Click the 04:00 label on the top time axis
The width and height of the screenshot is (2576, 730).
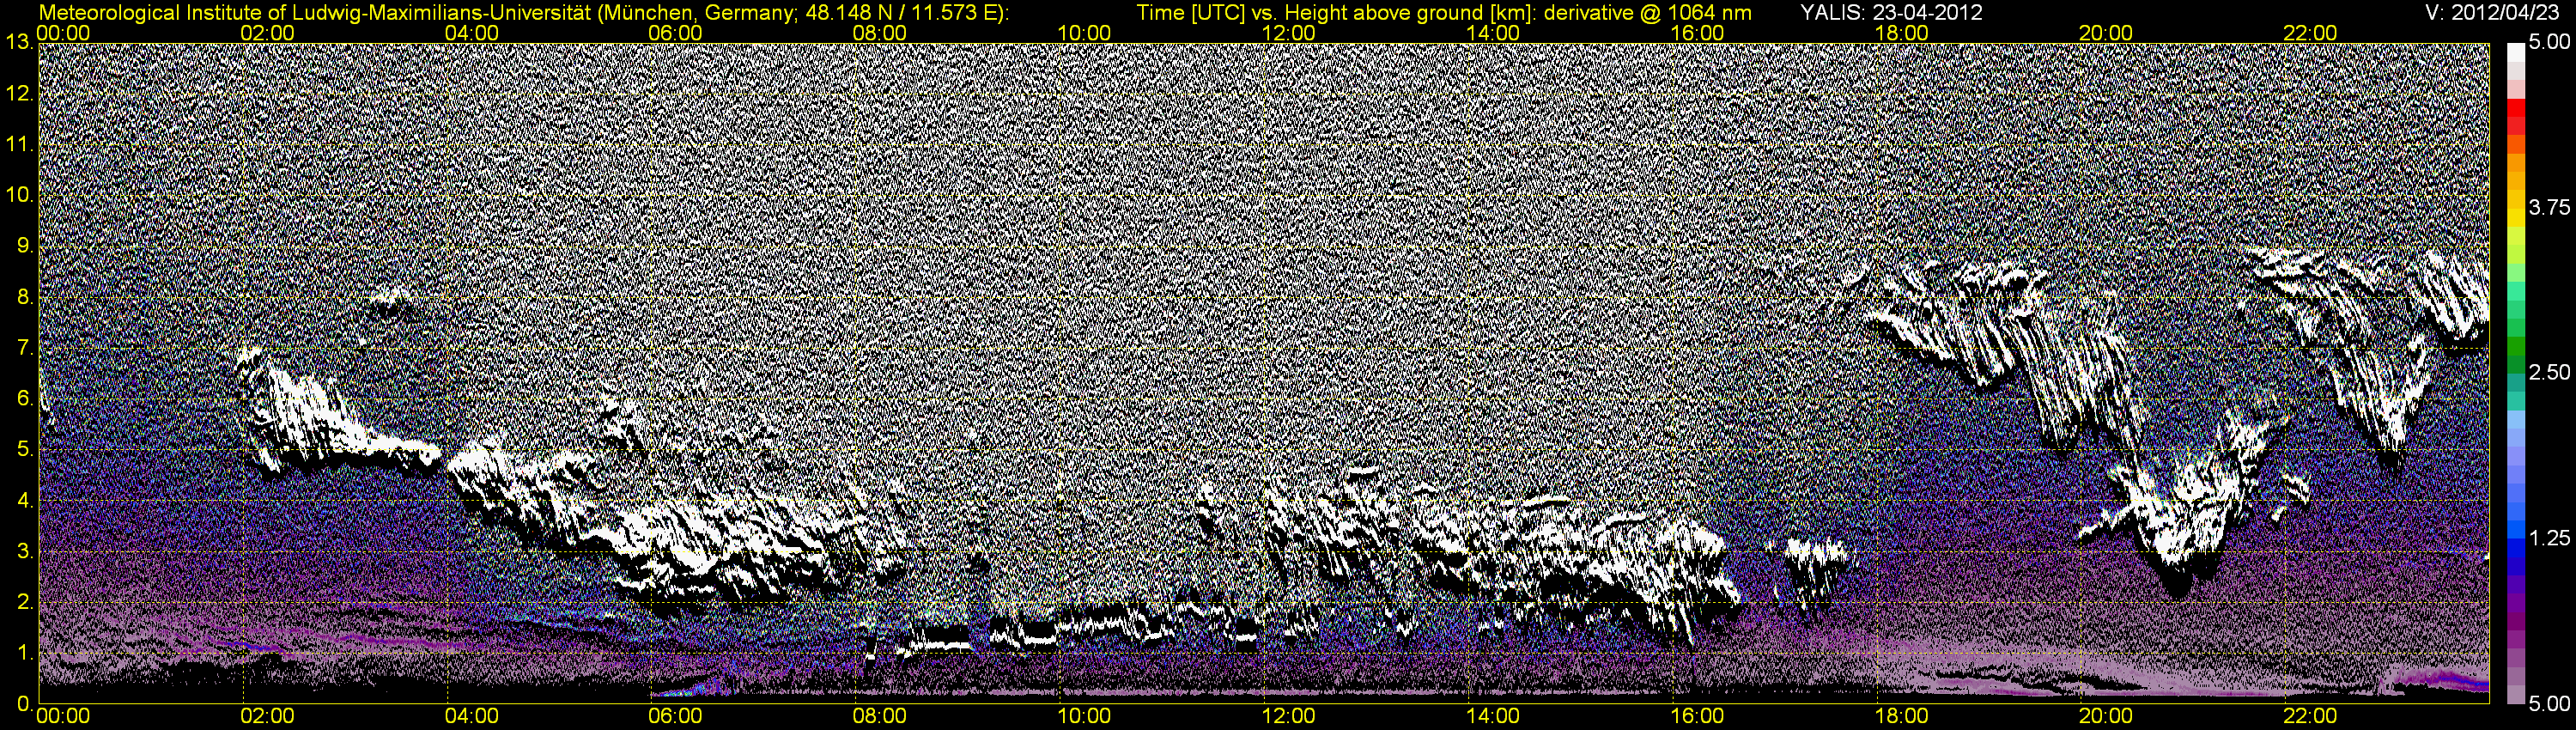pyautogui.click(x=471, y=33)
